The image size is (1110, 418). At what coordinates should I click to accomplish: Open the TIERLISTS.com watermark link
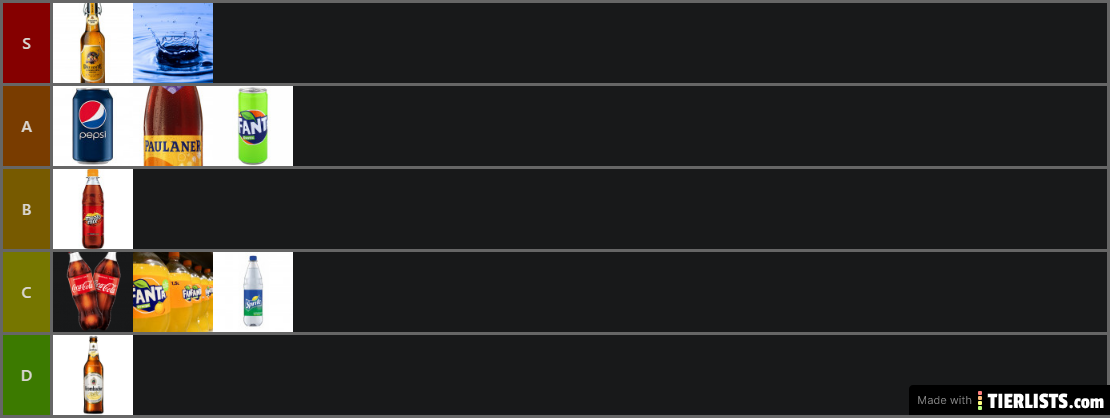coord(1009,400)
